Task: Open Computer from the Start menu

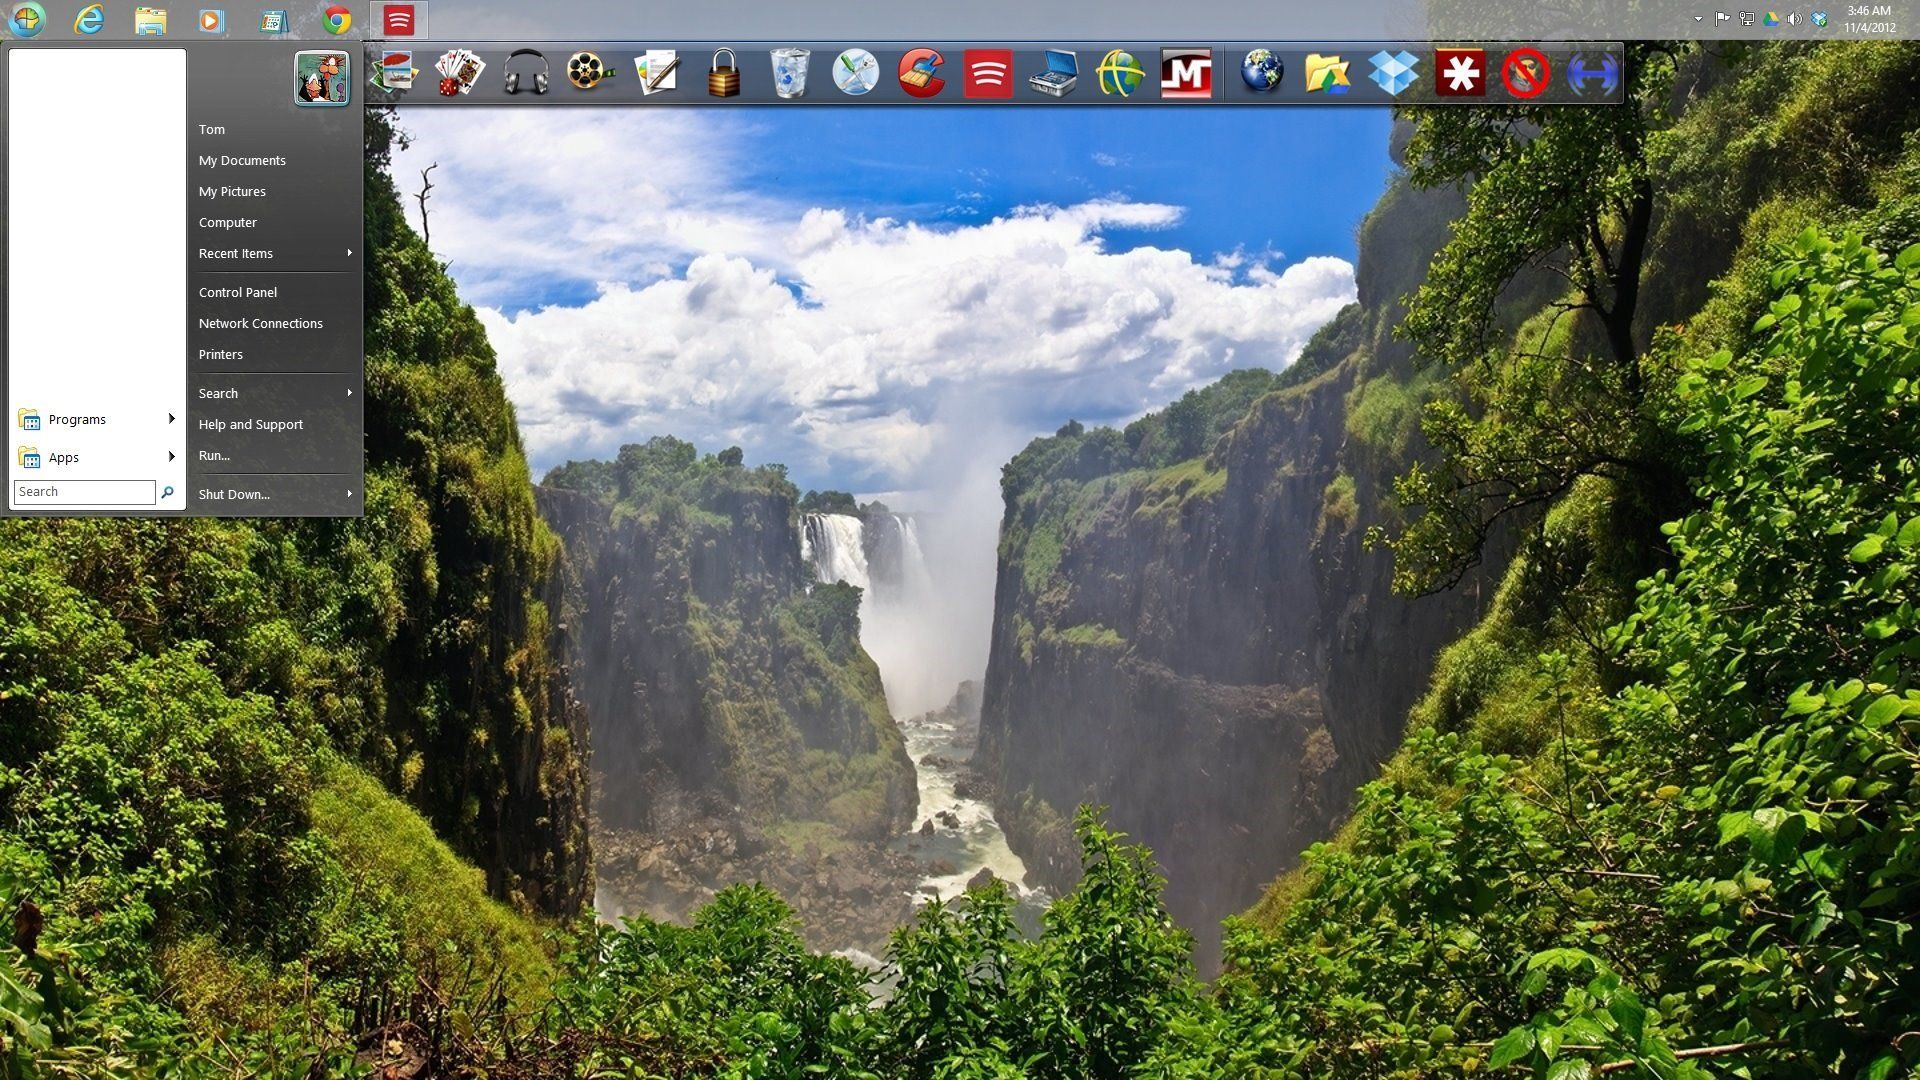Action: click(x=276, y=222)
